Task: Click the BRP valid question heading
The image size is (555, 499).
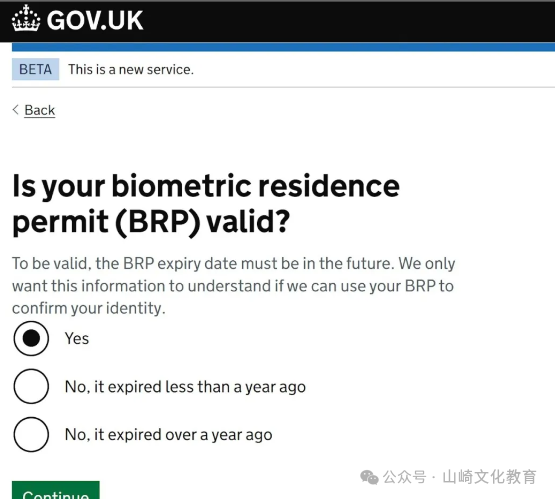Action: pos(206,204)
